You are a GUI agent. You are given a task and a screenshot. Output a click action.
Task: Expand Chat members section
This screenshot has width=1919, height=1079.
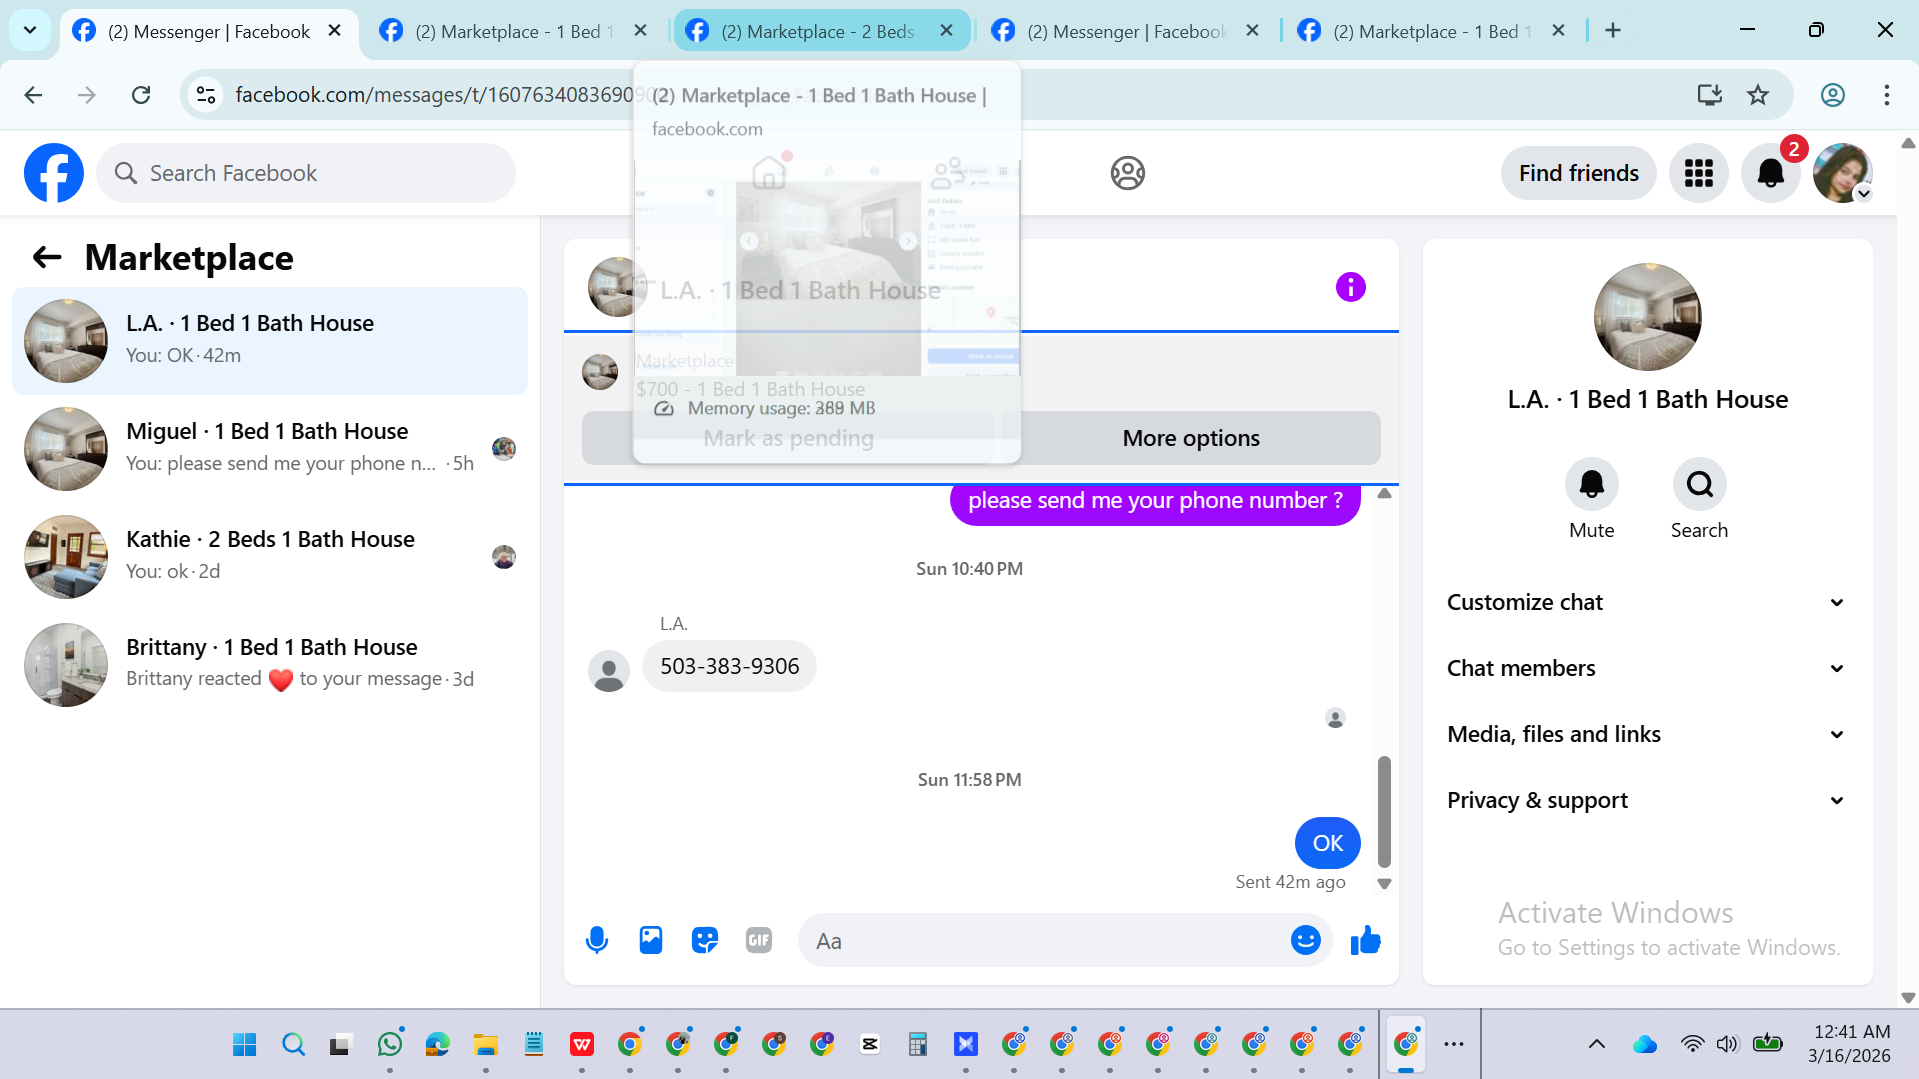1646,668
